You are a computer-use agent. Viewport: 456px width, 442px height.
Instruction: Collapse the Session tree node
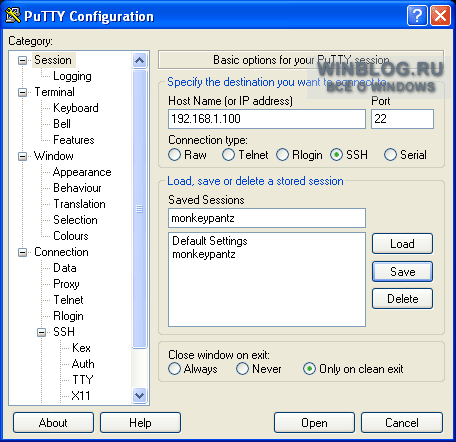[x=22, y=60]
